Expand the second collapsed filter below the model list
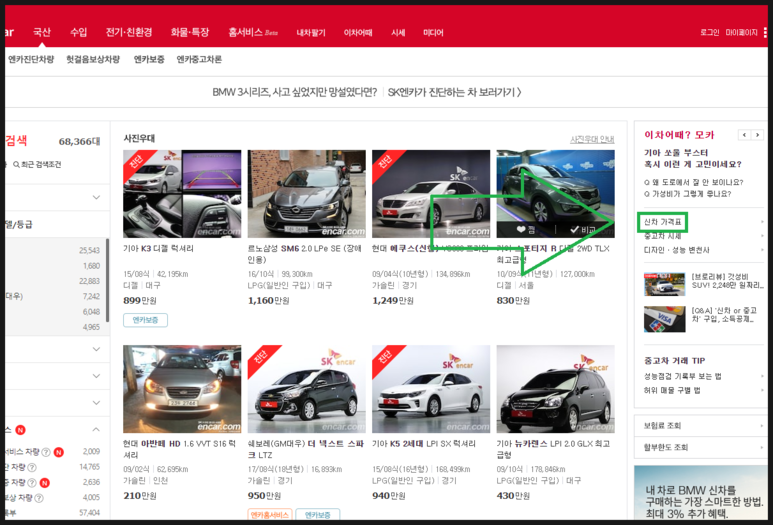The height and width of the screenshot is (525, 773). [96, 376]
